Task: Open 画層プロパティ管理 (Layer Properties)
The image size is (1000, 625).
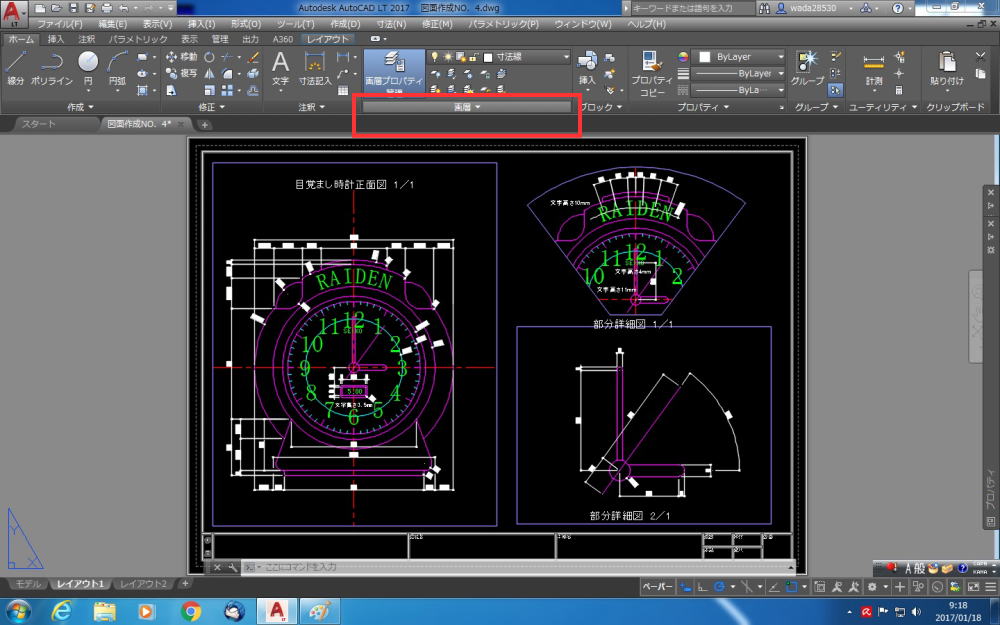Action: point(393,71)
